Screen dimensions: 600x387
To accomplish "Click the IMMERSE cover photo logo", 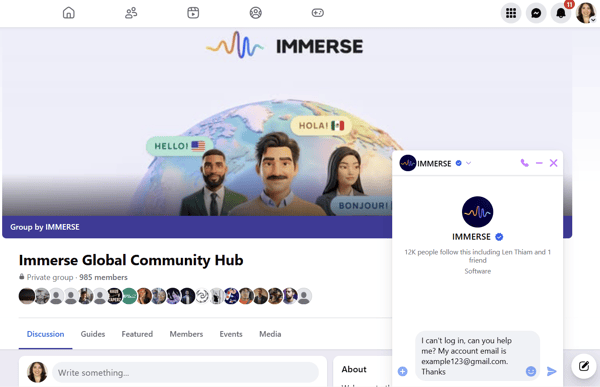I will pos(285,45).
